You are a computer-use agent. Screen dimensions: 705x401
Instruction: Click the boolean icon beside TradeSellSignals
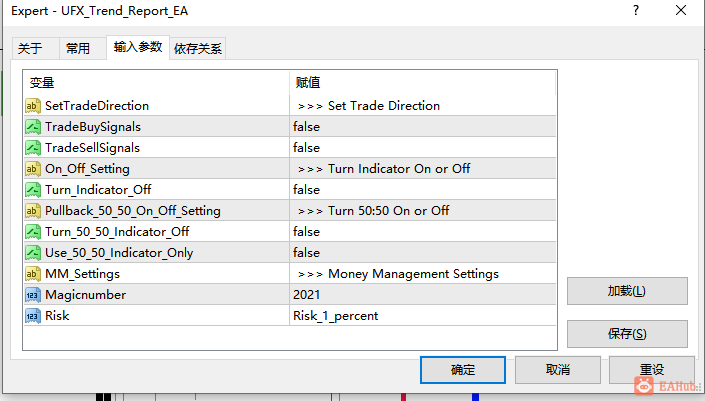click(x=33, y=148)
